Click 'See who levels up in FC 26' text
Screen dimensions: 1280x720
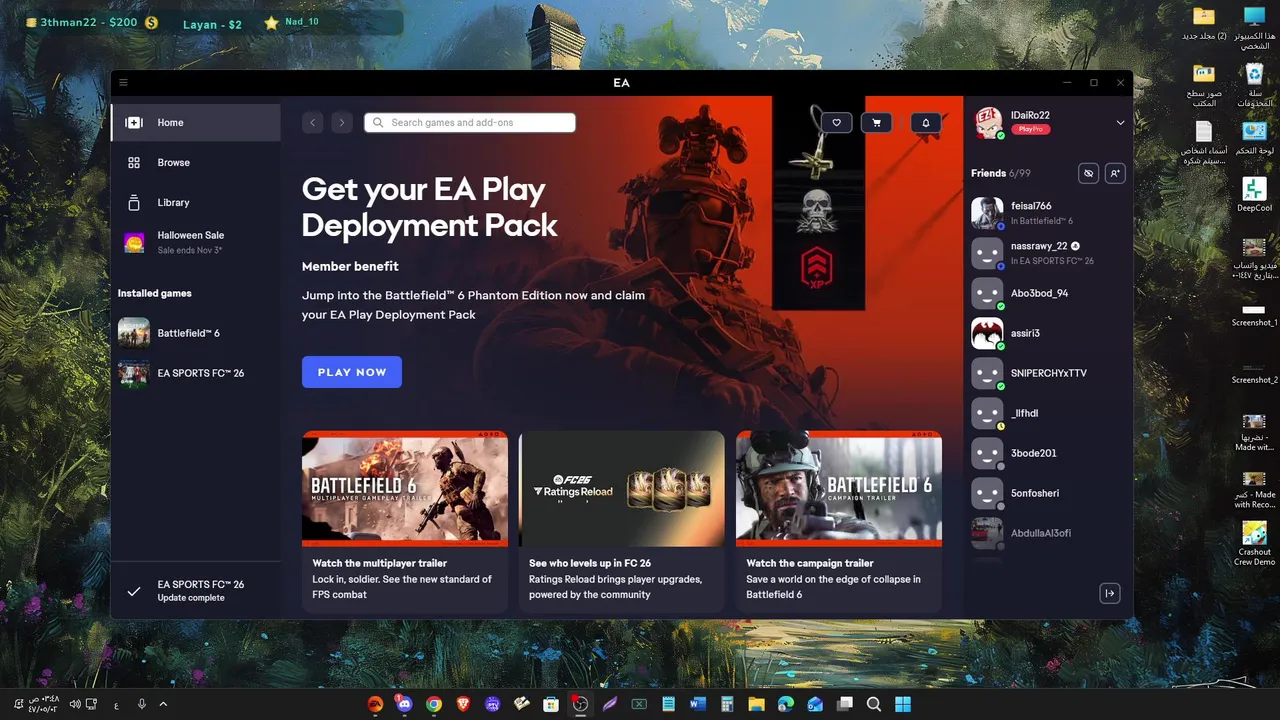[590, 563]
